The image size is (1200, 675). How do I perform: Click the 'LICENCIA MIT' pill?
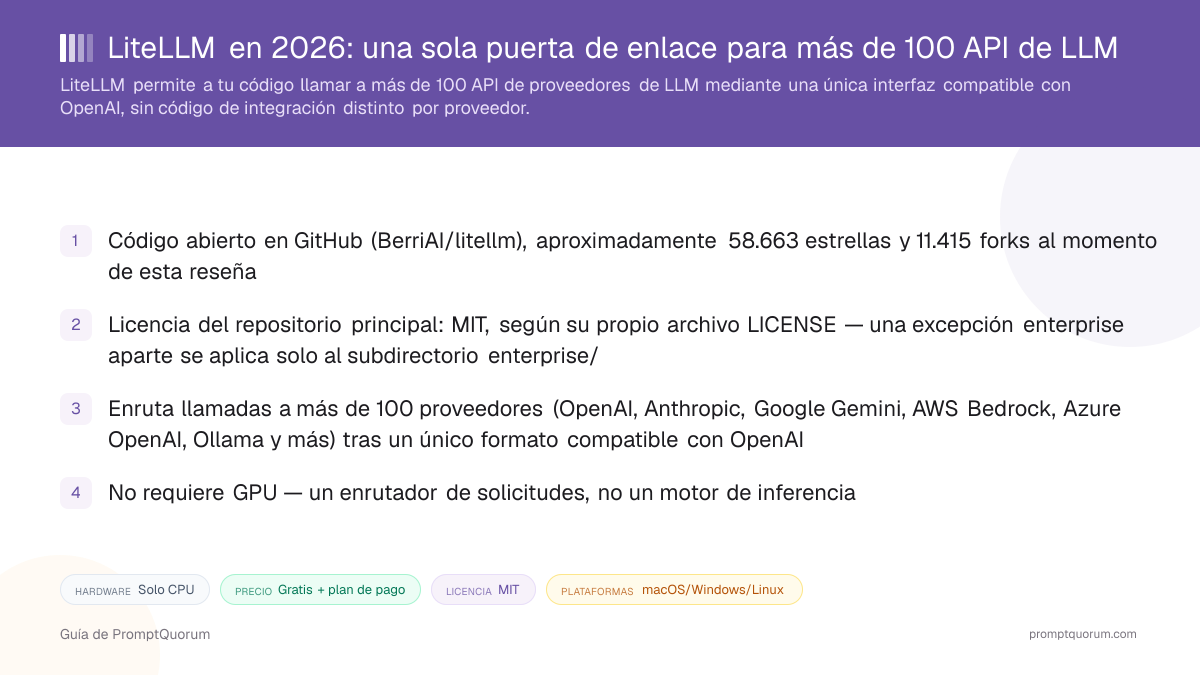coord(483,590)
